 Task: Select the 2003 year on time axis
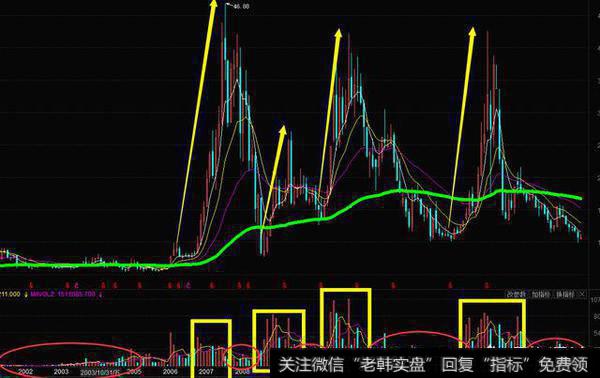(x=61, y=371)
